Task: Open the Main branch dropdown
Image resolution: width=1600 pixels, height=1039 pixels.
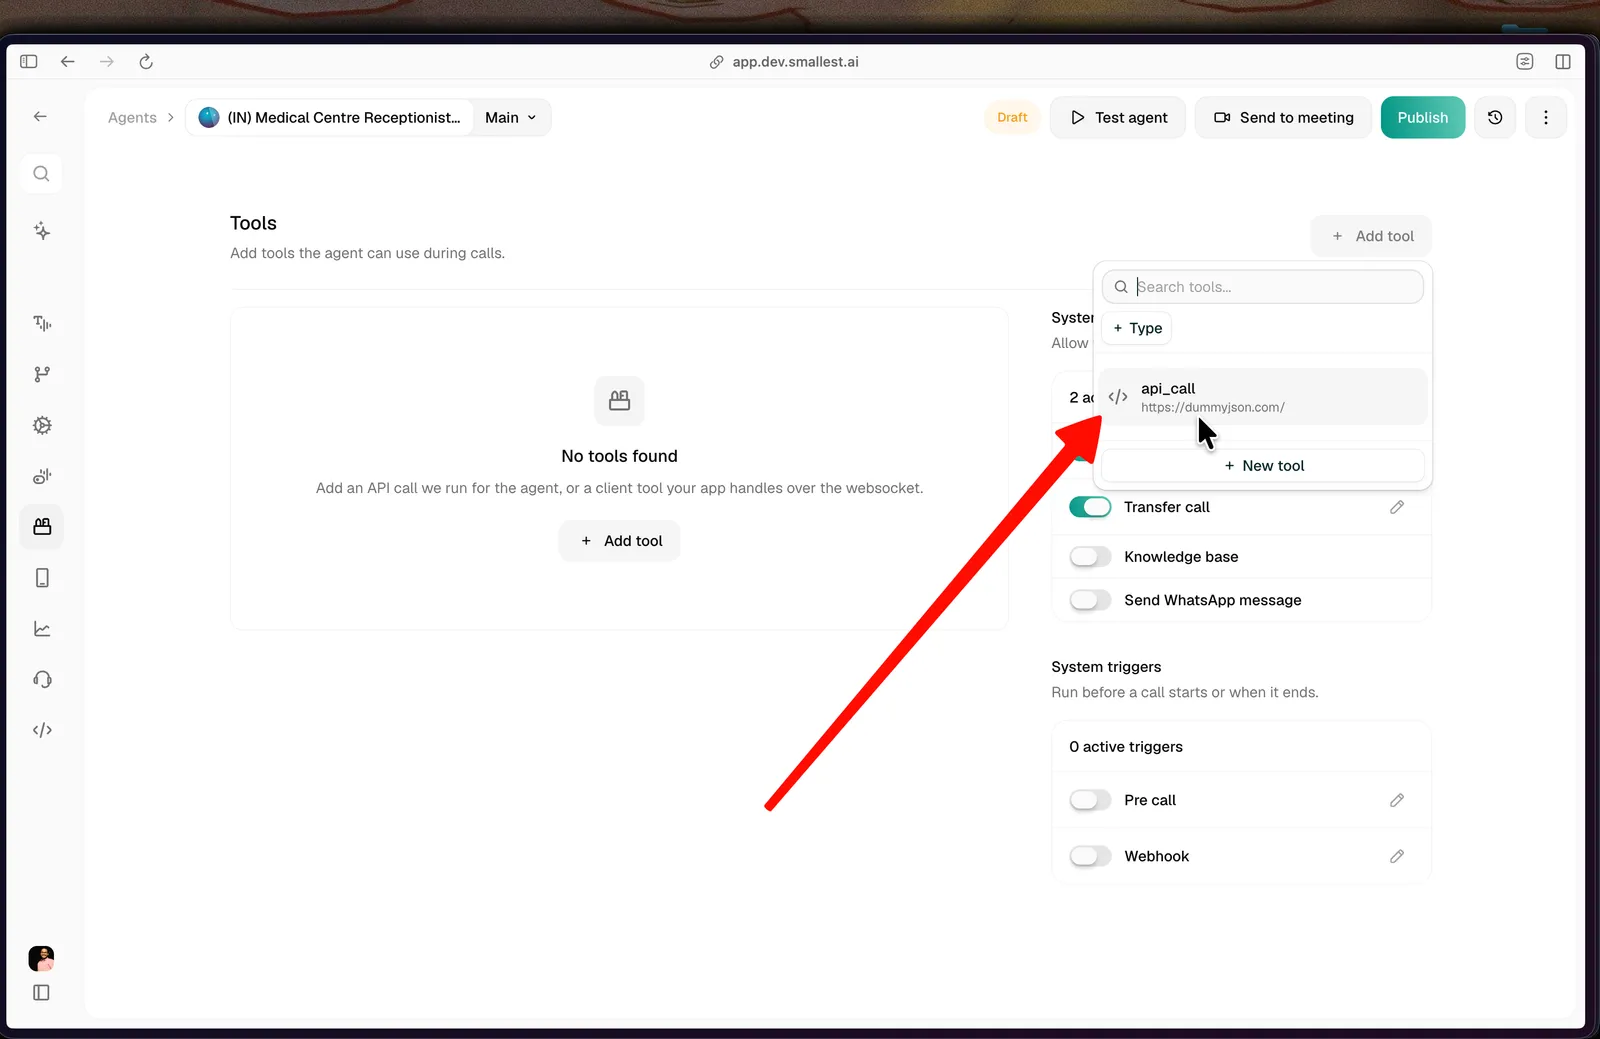Action: tap(511, 118)
